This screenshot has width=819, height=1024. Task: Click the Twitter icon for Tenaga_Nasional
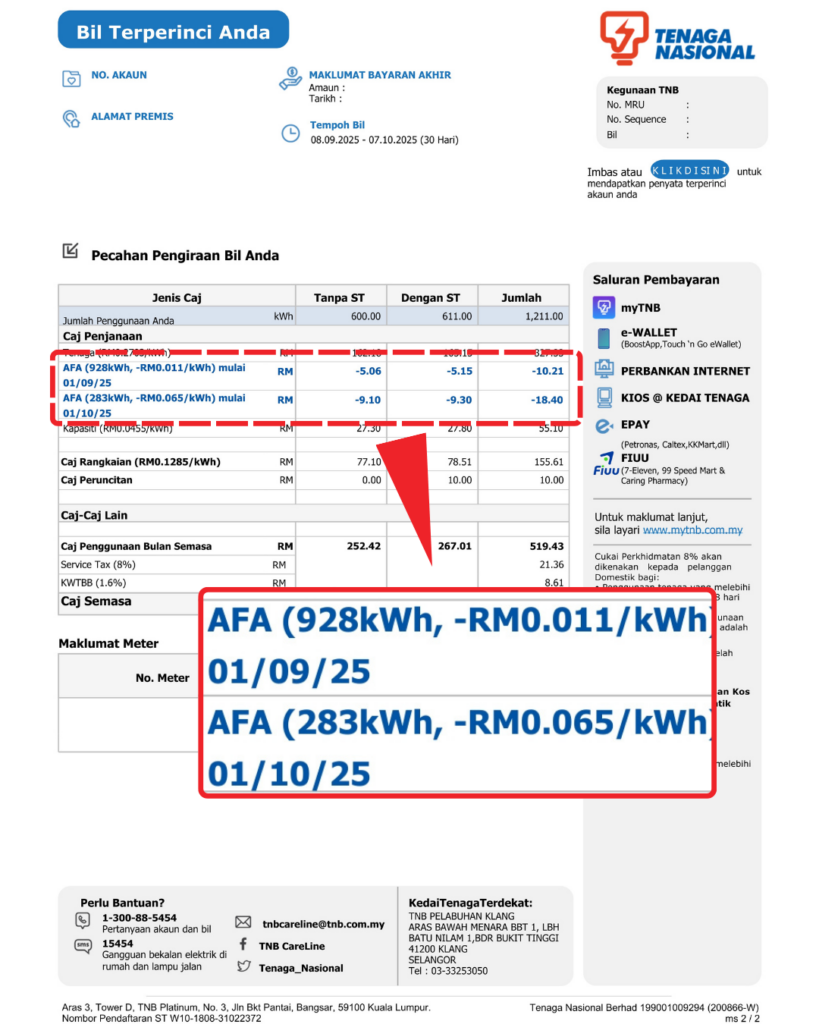pyautogui.click(x=243, y=967)
